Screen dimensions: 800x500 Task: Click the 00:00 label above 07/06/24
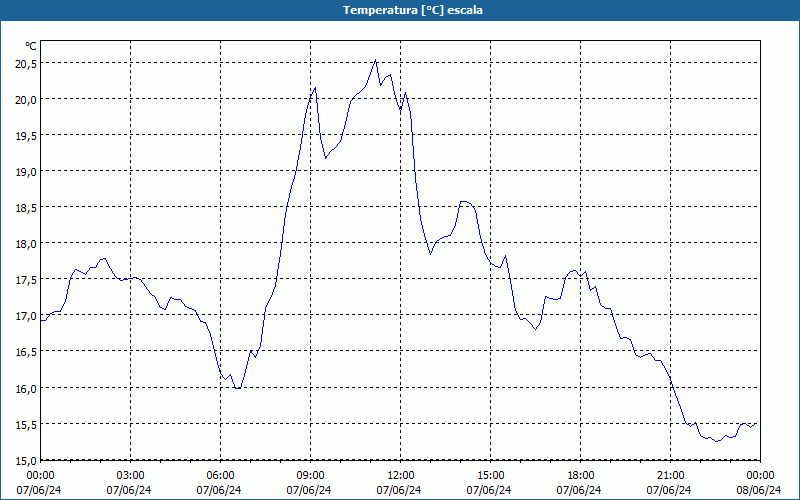[40, 476]
